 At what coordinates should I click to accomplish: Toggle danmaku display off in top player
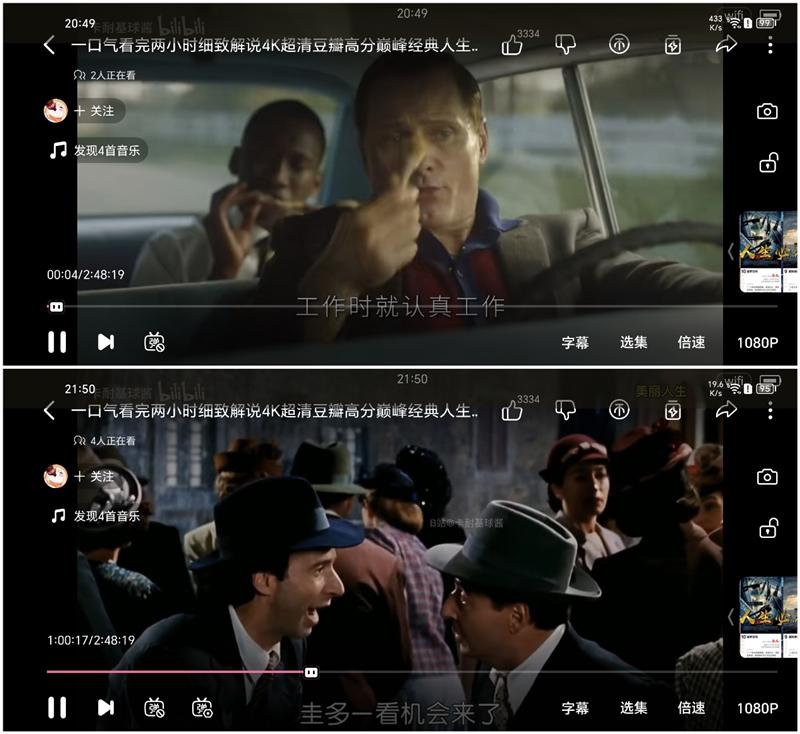coord(154,342)
